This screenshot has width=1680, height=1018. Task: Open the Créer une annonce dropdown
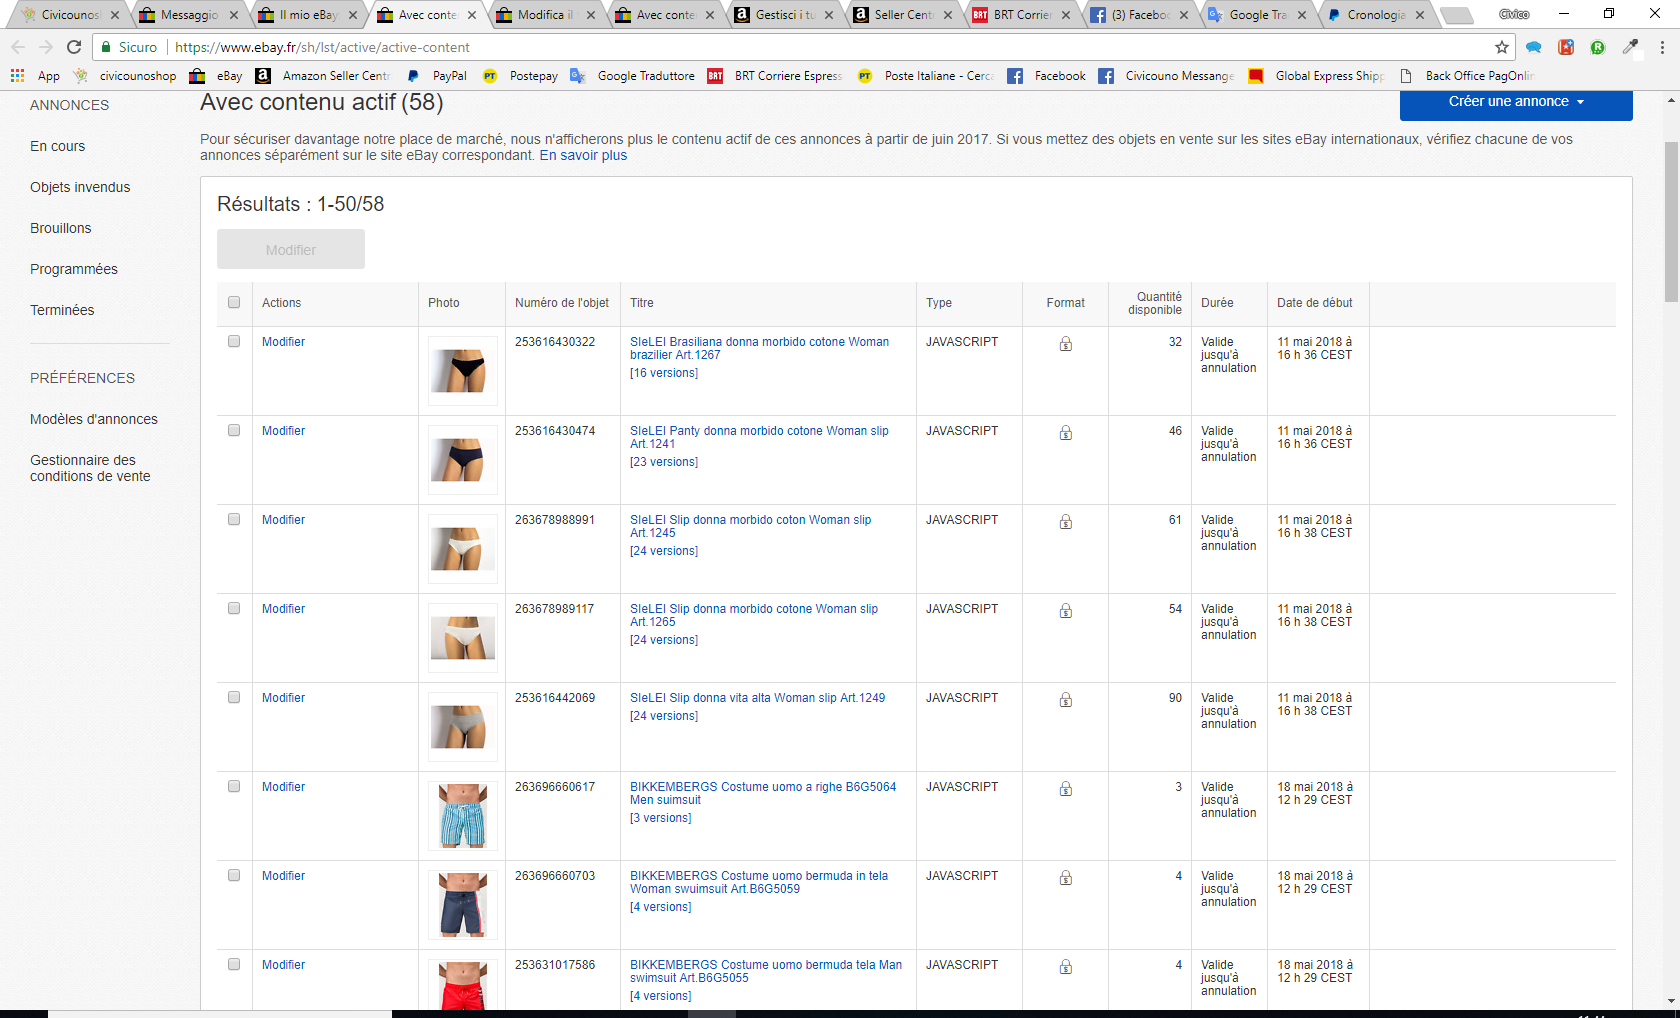(1516, 102)
